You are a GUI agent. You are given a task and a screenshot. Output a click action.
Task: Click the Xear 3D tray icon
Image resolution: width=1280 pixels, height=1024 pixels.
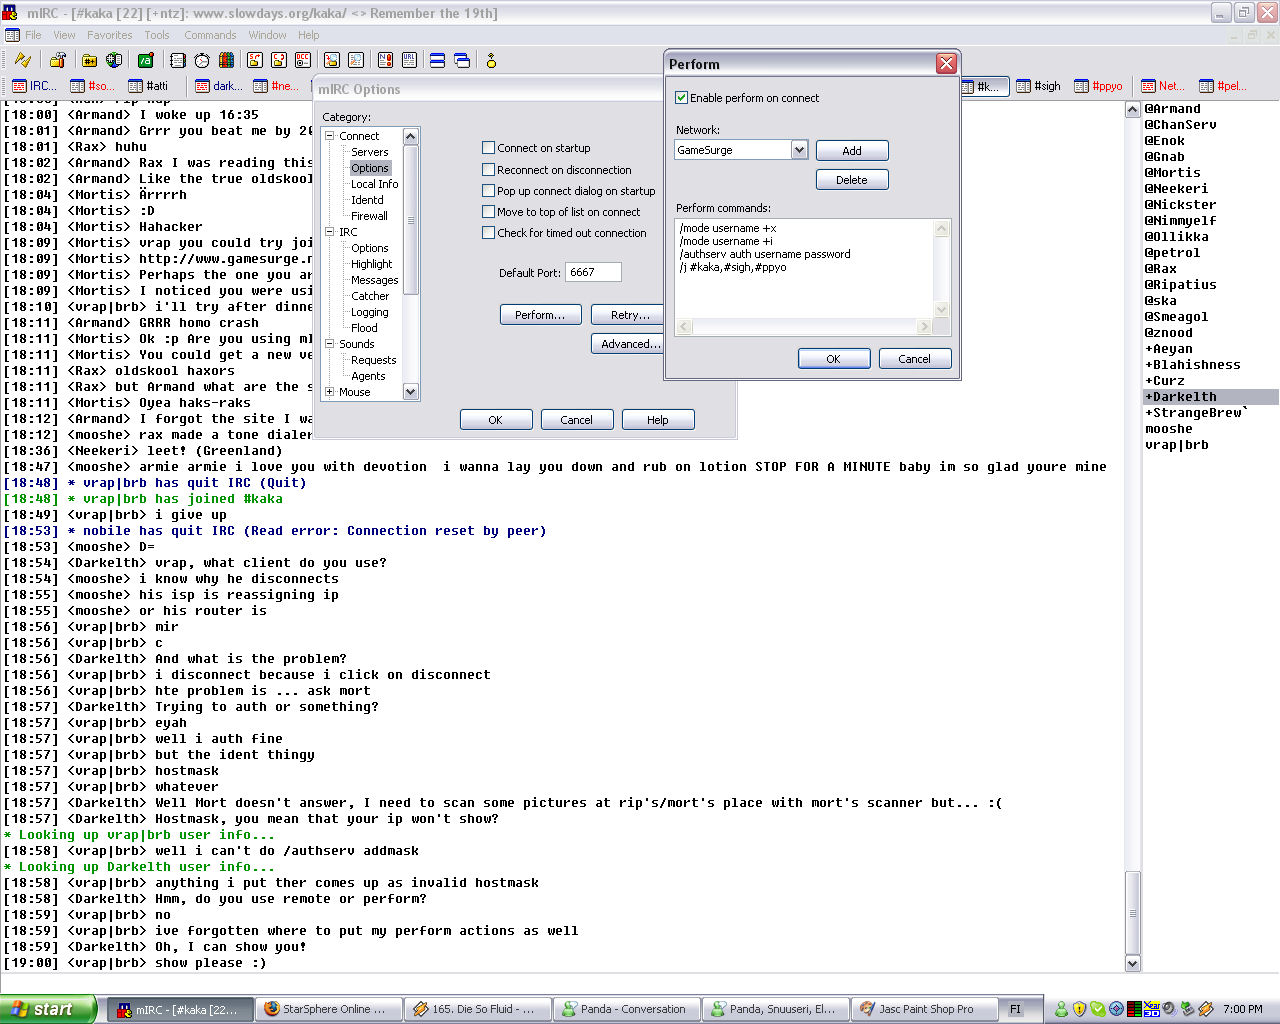click(x=1151, y=1009)
